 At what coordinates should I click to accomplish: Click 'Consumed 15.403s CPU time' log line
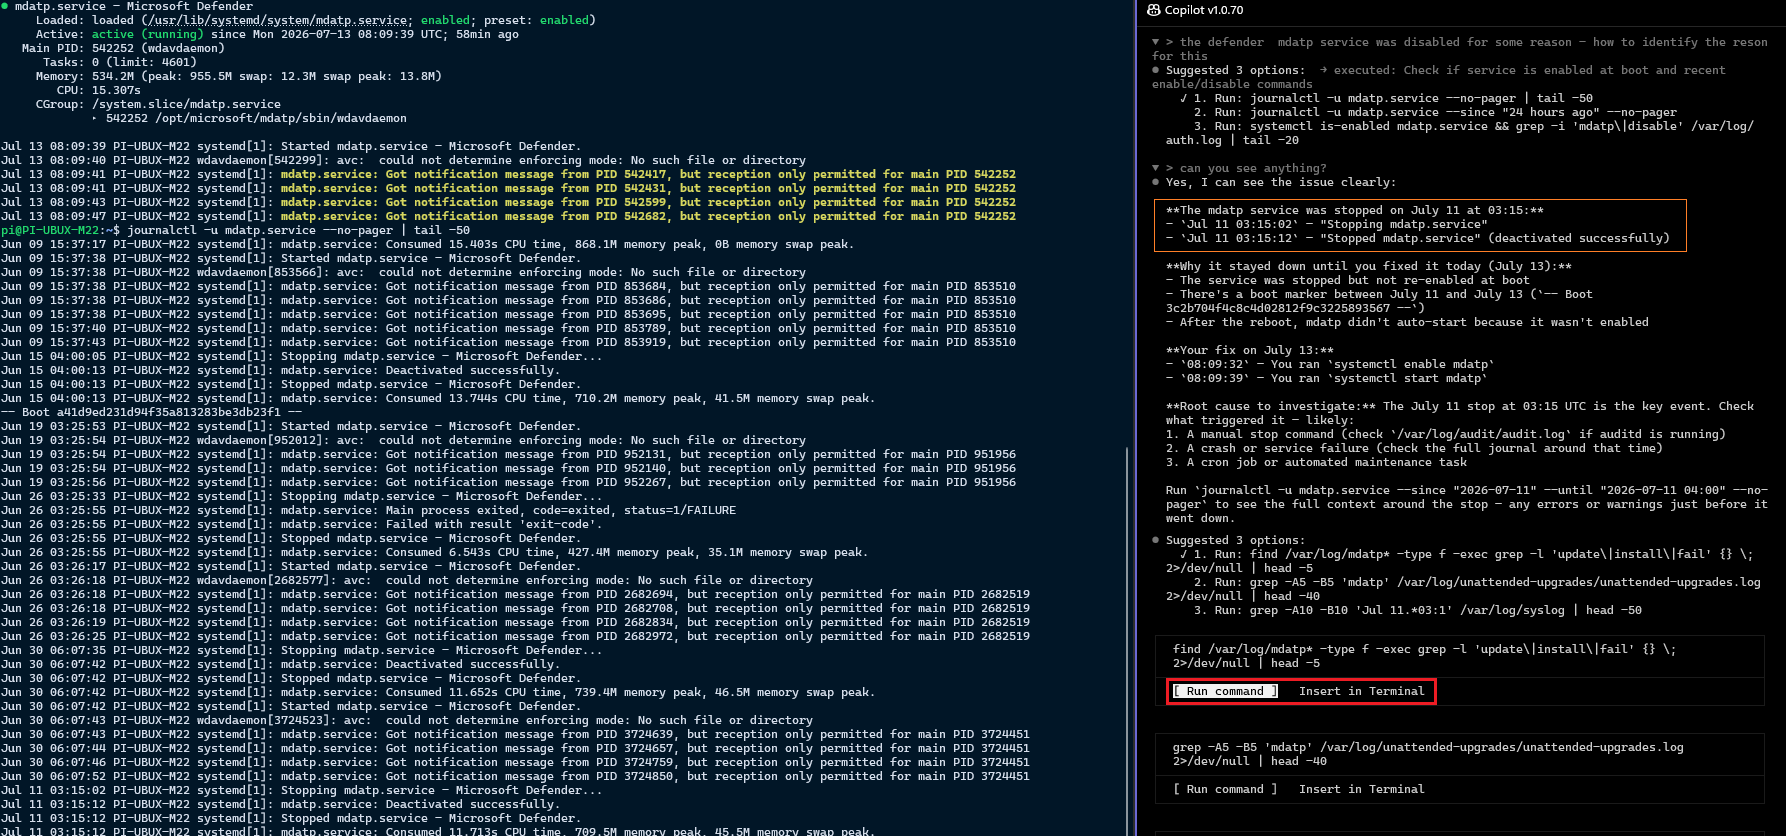tap(428, 244)
